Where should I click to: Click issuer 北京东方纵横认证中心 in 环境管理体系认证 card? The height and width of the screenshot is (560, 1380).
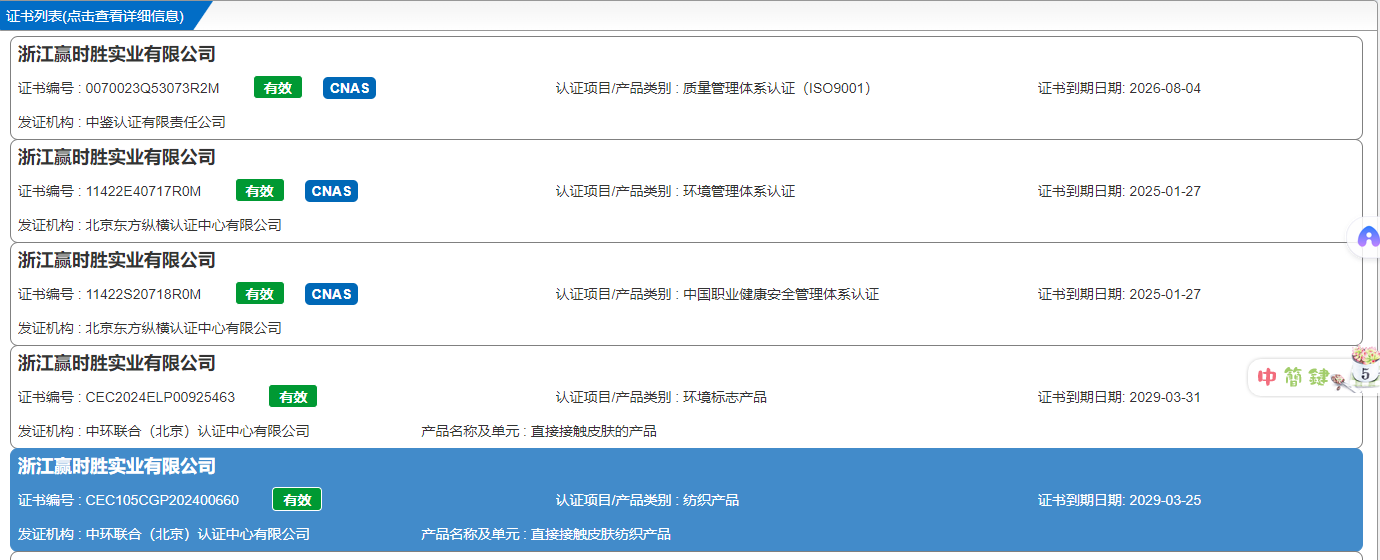point(183,225)
